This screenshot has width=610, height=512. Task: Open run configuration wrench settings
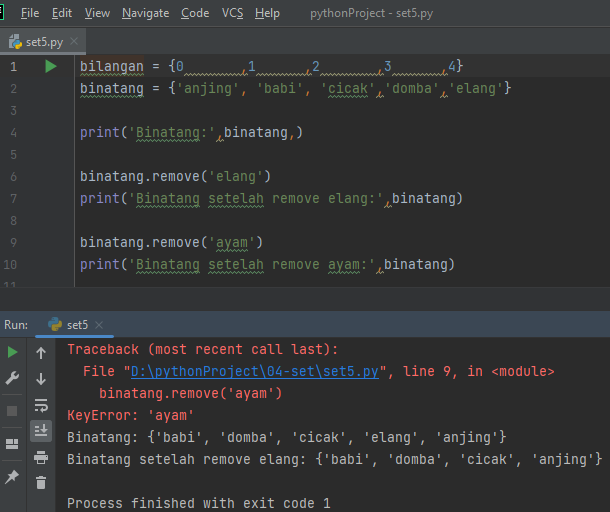pos(12,378)
